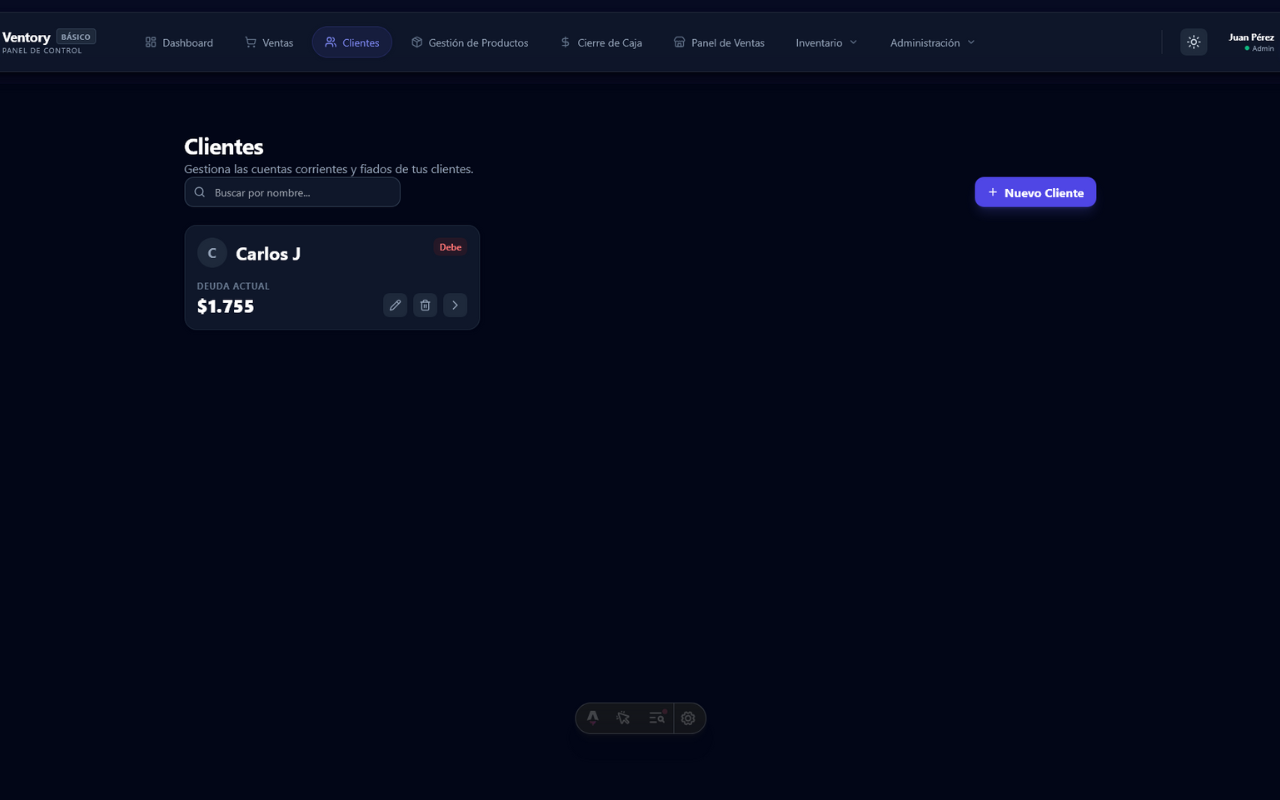
Task: Navigate to Gestión de Productos
Action: click(x=469, y=43)
